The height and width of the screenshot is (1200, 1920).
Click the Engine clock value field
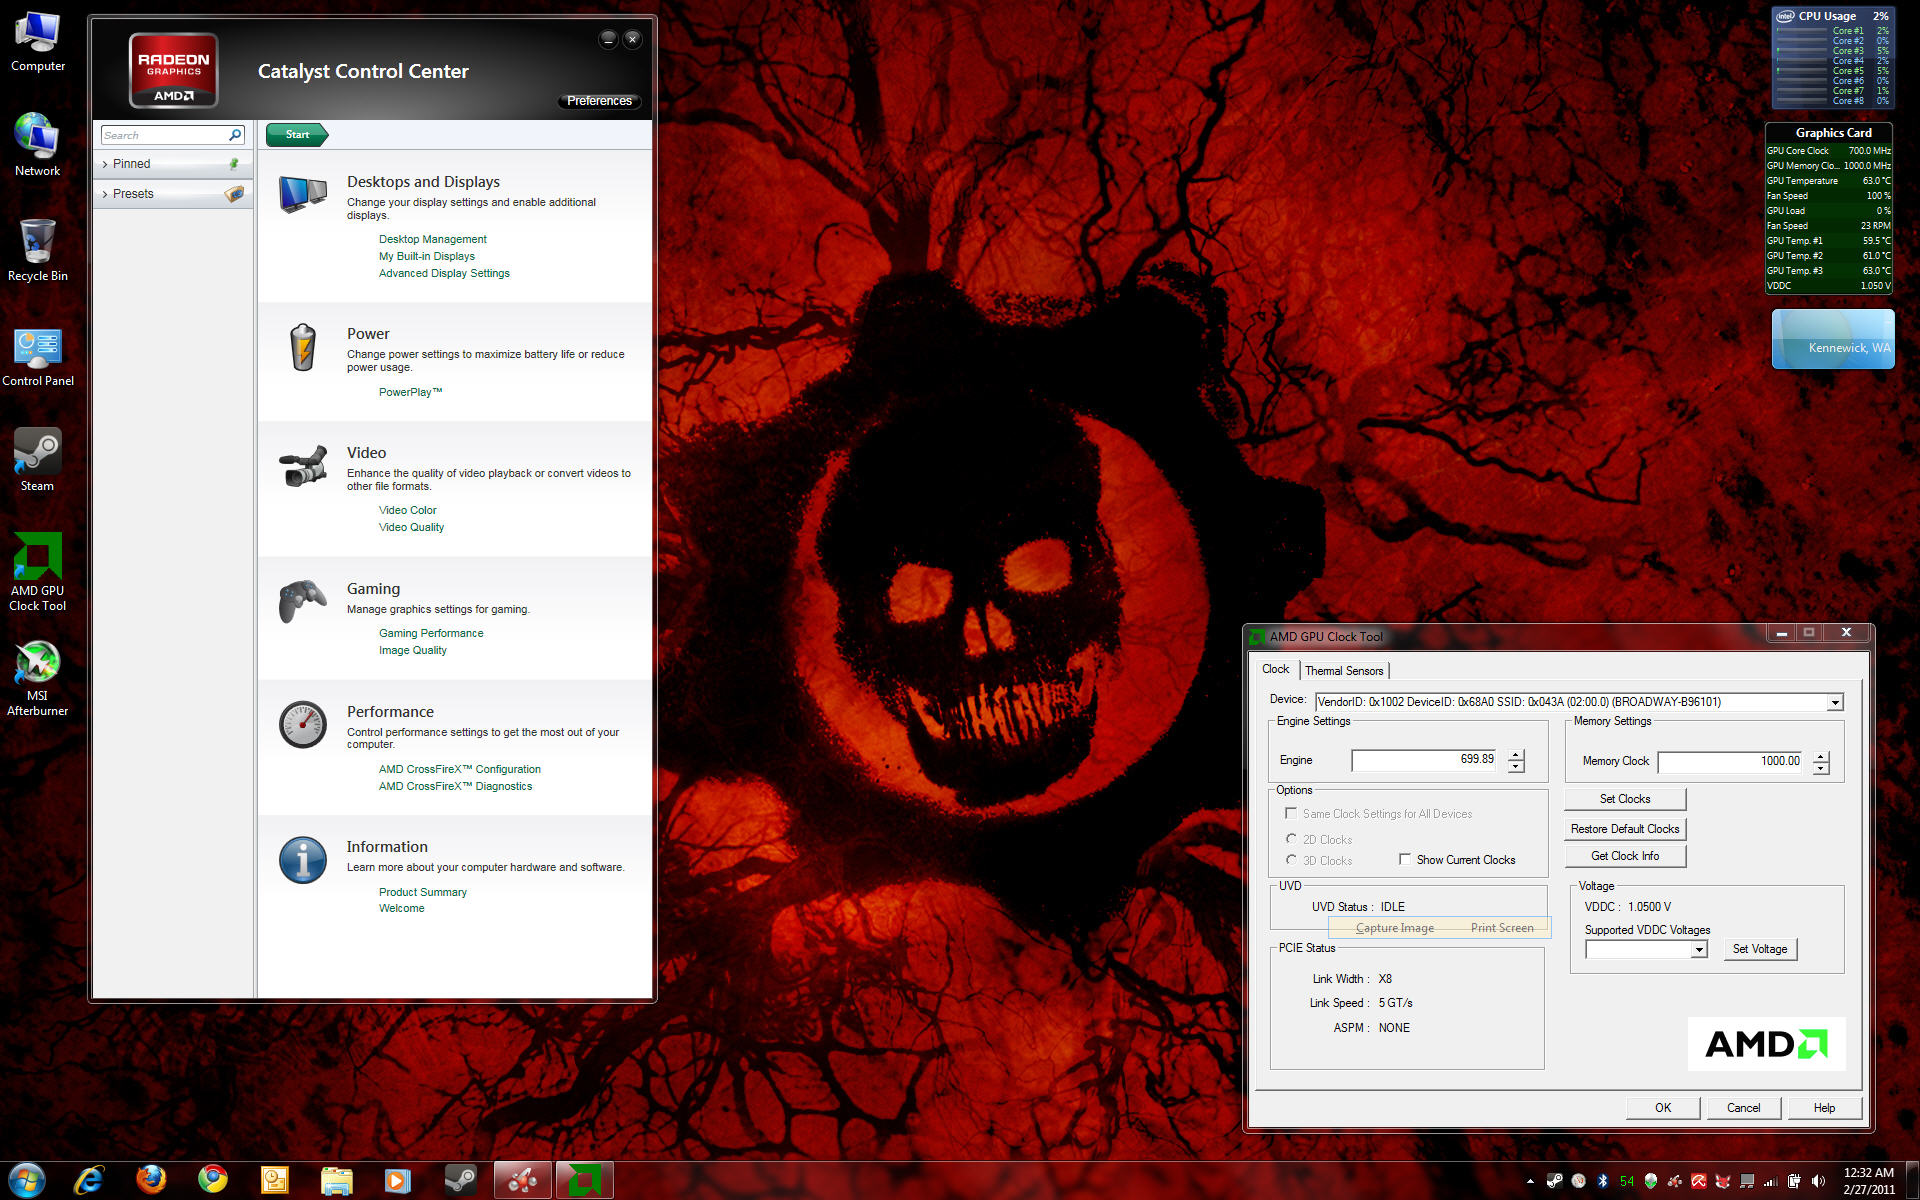click(1425, 760)
